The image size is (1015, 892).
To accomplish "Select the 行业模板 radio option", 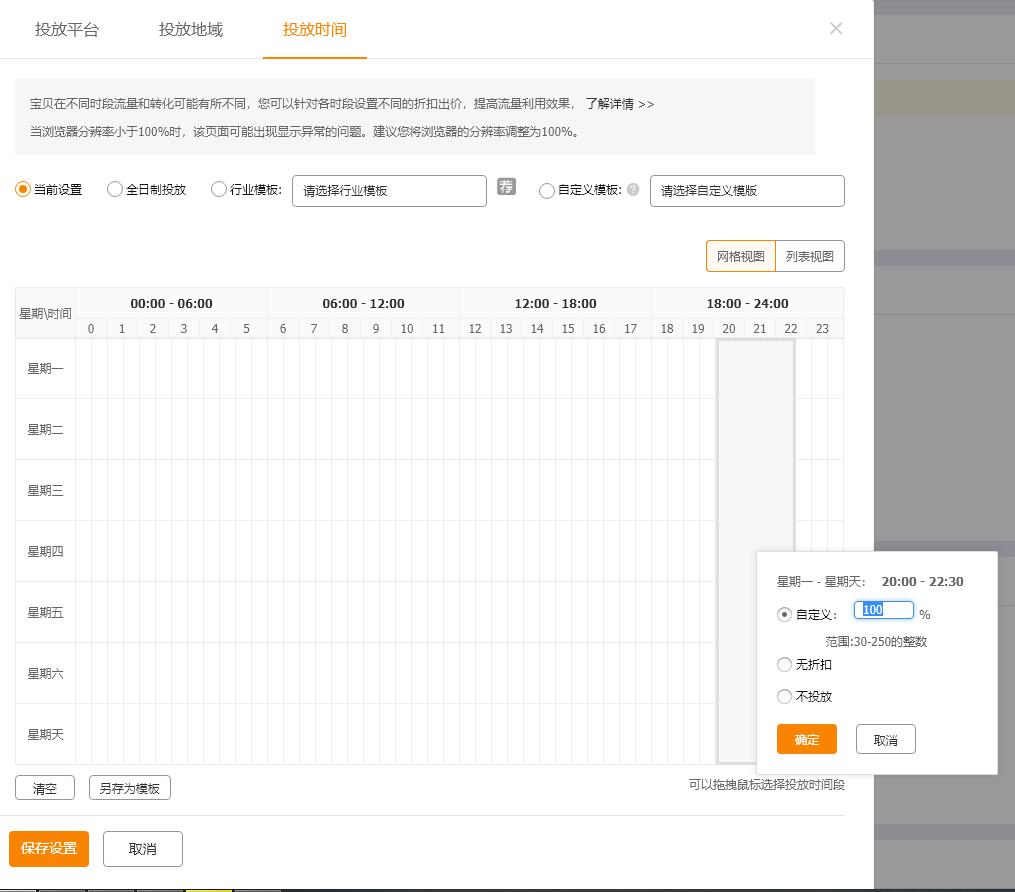I will click(x=219, y=188).
